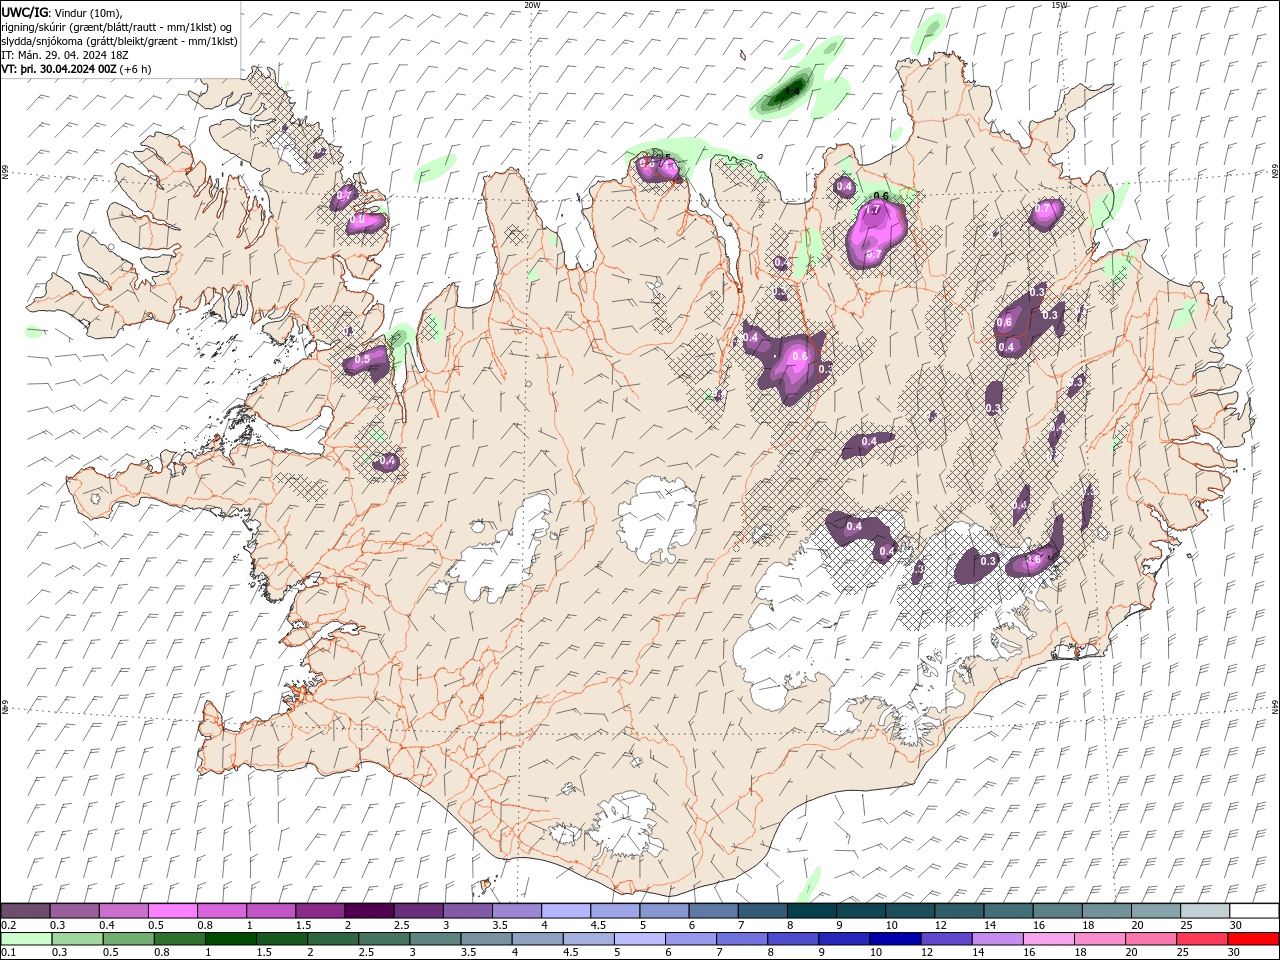1280x960 pixels.
Task: Click the rain legend swatch starting at 0.5
Action: 127,939
